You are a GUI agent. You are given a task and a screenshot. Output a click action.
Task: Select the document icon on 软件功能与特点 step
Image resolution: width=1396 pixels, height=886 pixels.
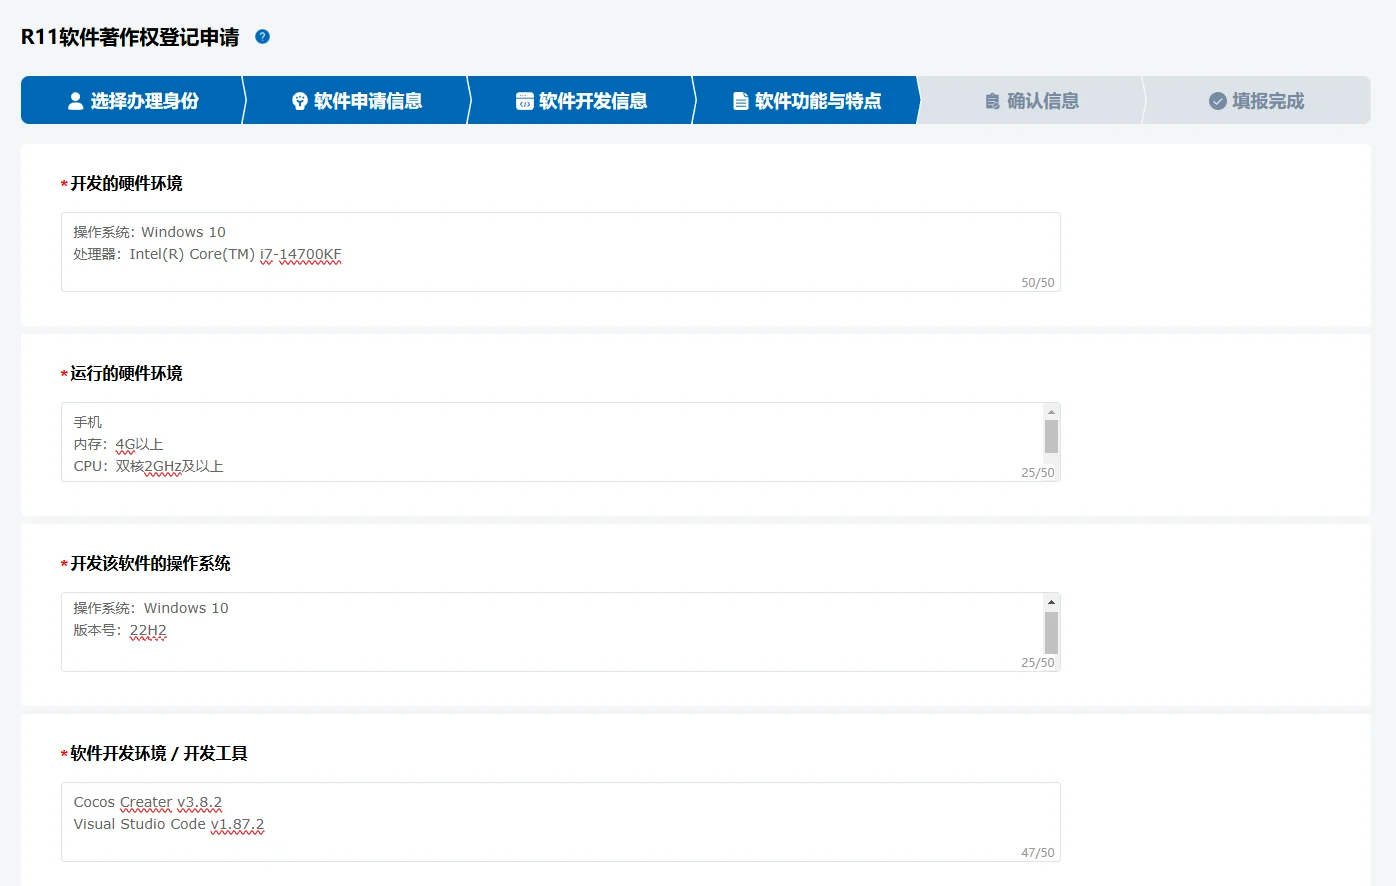(x=740, y=100)
